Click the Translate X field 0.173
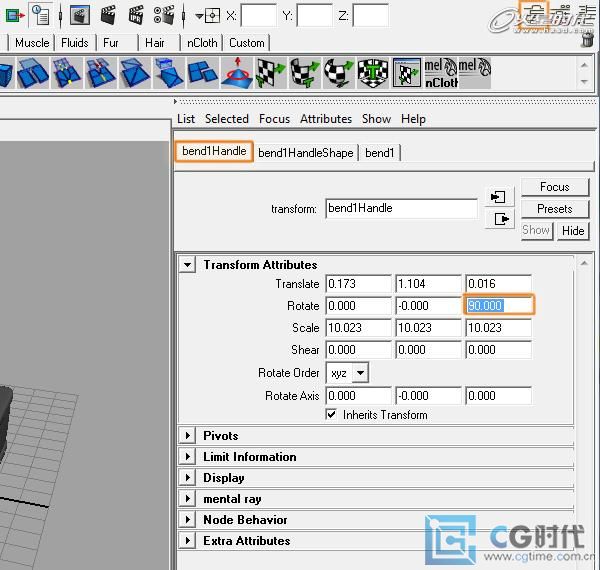The height and width of the screenshot is (570, 600). click(359, 283)
